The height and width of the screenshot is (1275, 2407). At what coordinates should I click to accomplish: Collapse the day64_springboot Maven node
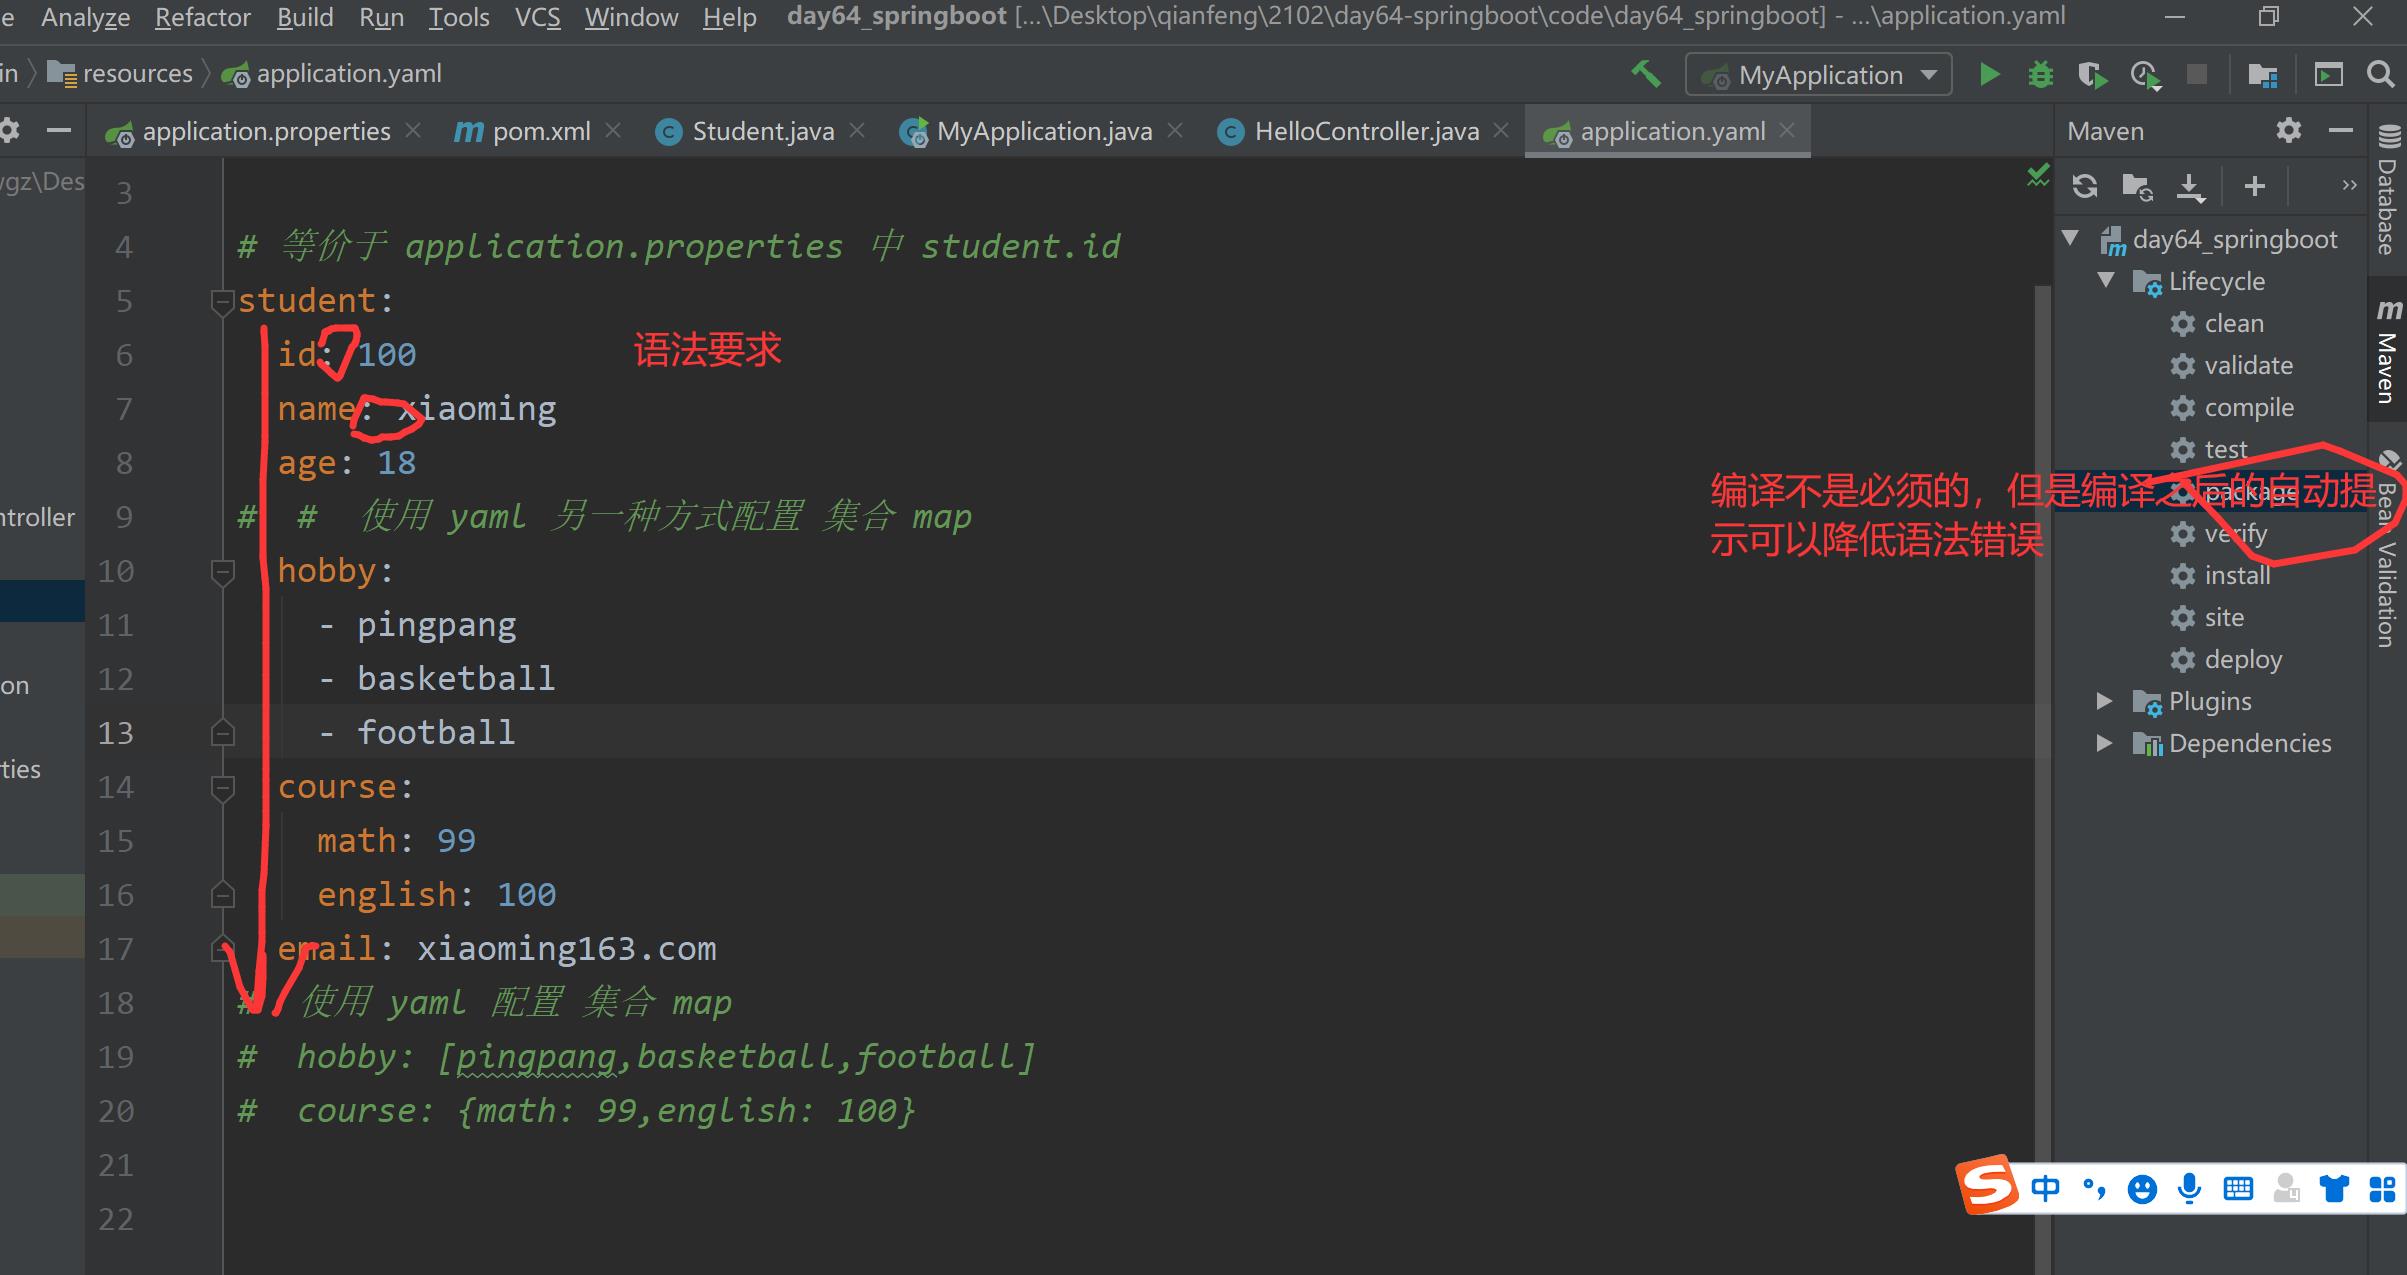point(2071,239)
